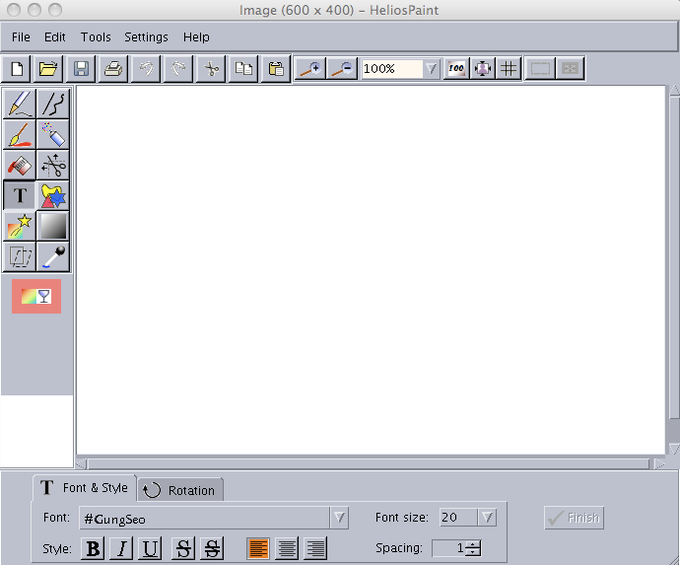Select the skew transform tool
The height and width of the screenshot is (565, 680).
20,257
